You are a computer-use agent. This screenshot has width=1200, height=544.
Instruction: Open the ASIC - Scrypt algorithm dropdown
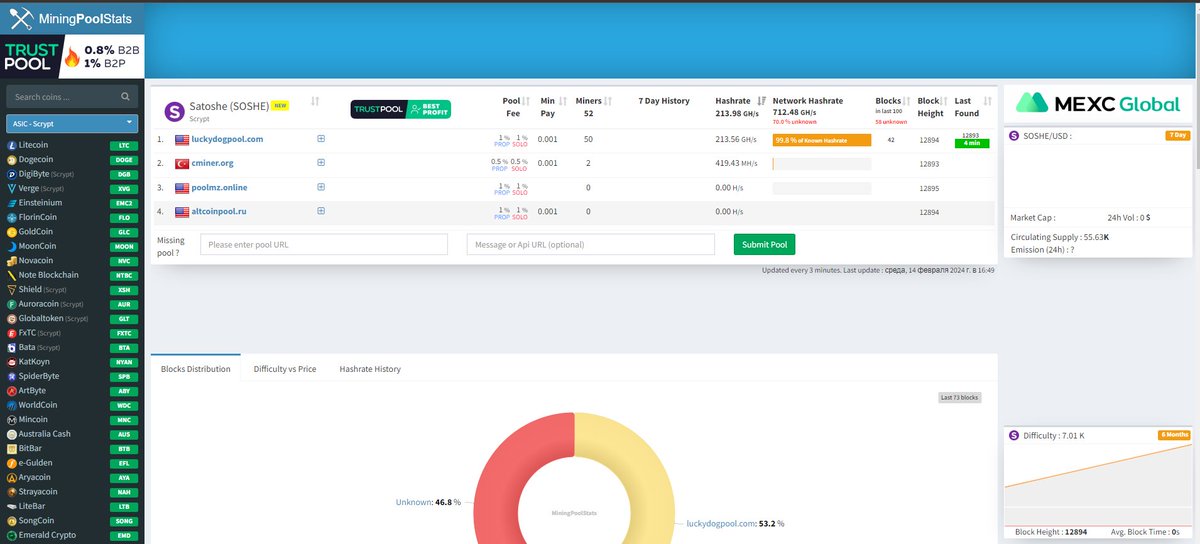tap(72, 123)
